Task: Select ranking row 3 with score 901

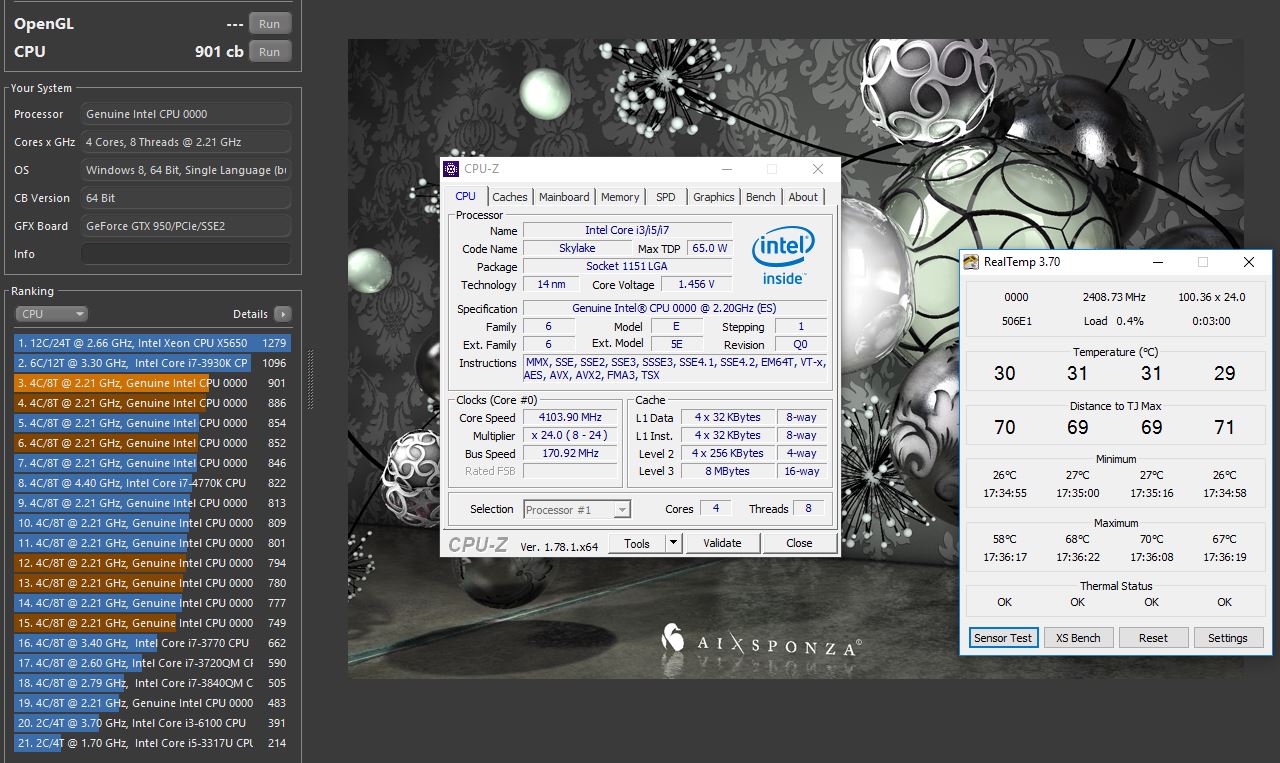Action: pos(152,383)
